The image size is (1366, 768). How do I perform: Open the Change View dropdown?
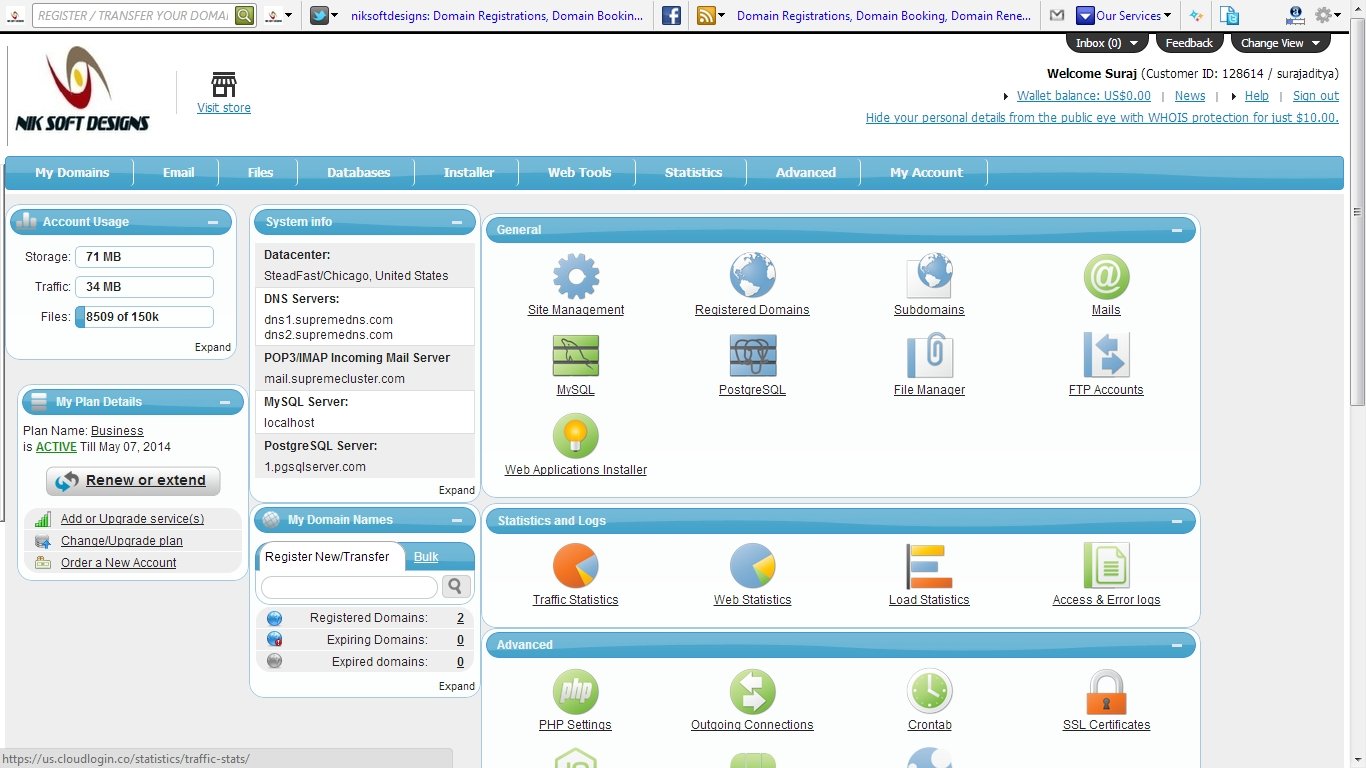(x=1281, y=43)
